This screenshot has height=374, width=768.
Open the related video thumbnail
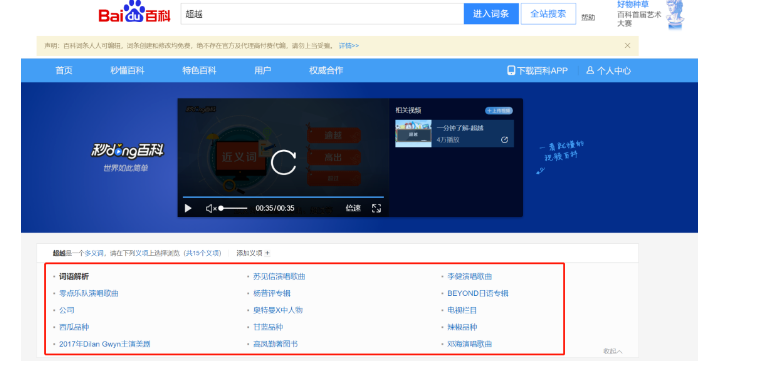413,134
